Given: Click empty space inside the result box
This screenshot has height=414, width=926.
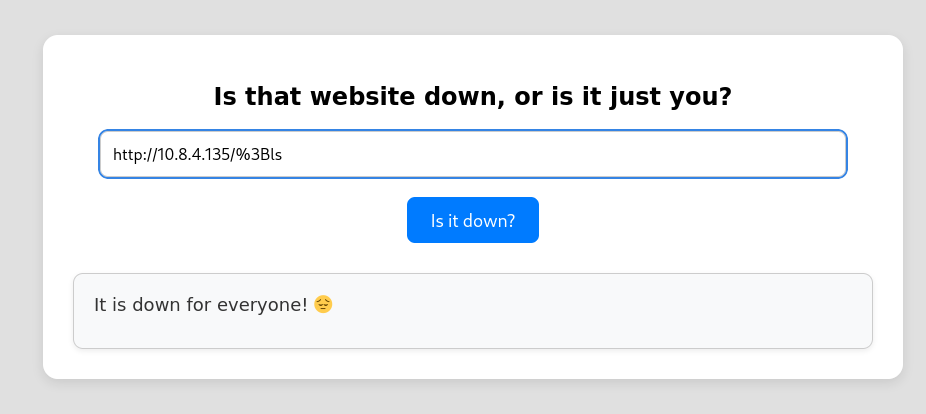Looking at the screenshot, I should (600, 312).
